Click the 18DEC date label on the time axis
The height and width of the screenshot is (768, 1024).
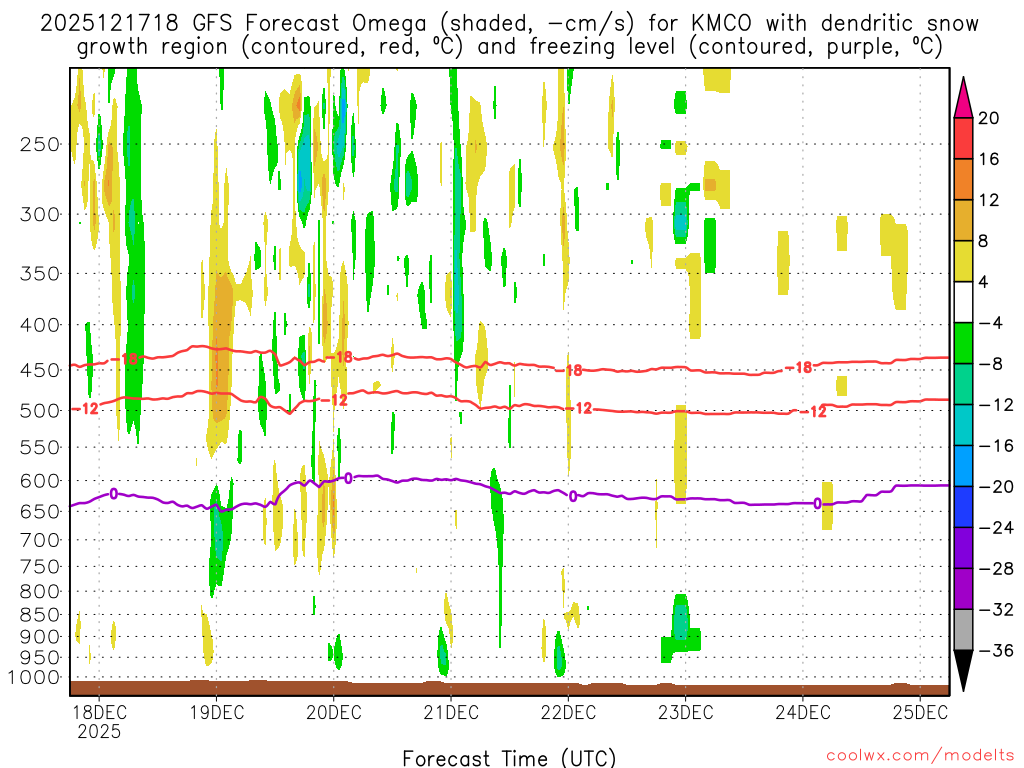99,712
